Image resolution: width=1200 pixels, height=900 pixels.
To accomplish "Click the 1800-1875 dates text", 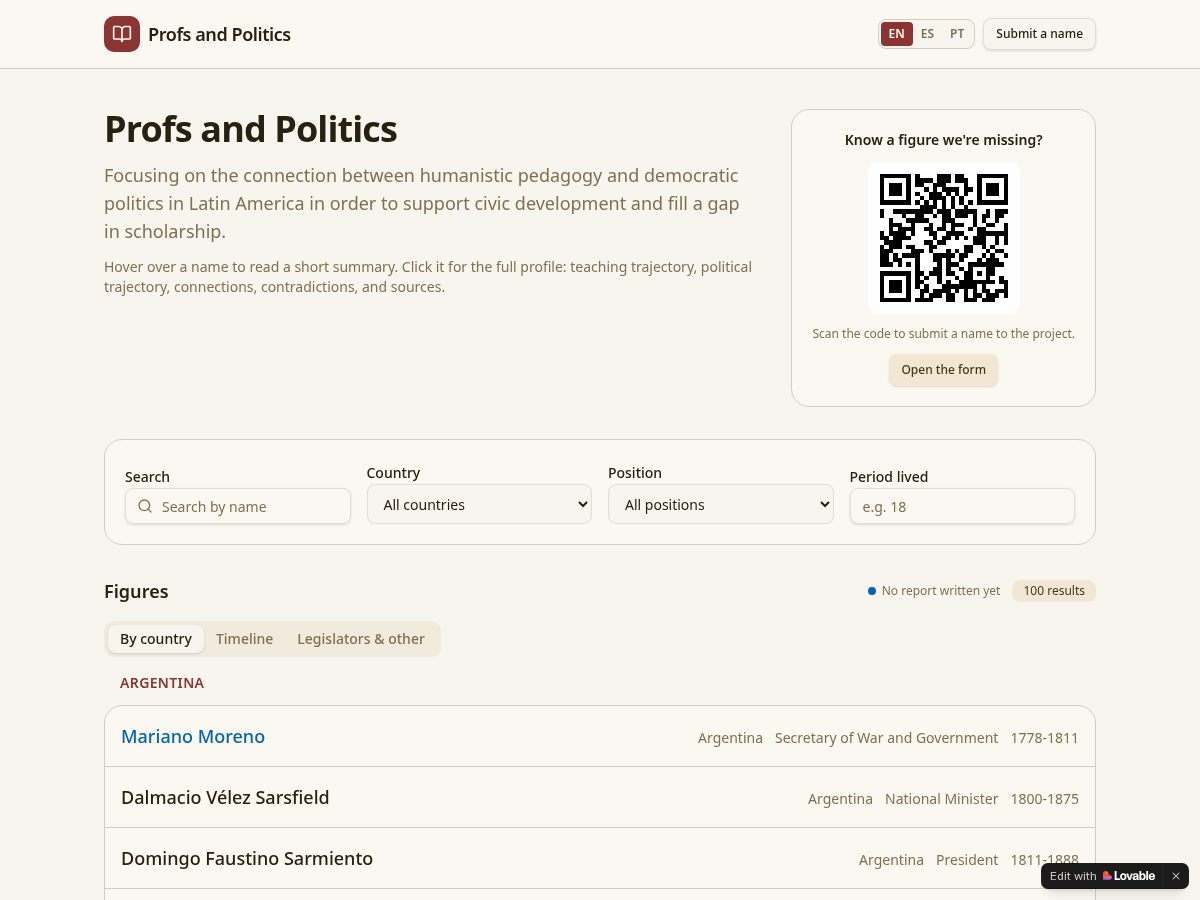I will click(x=1044, y=799).
